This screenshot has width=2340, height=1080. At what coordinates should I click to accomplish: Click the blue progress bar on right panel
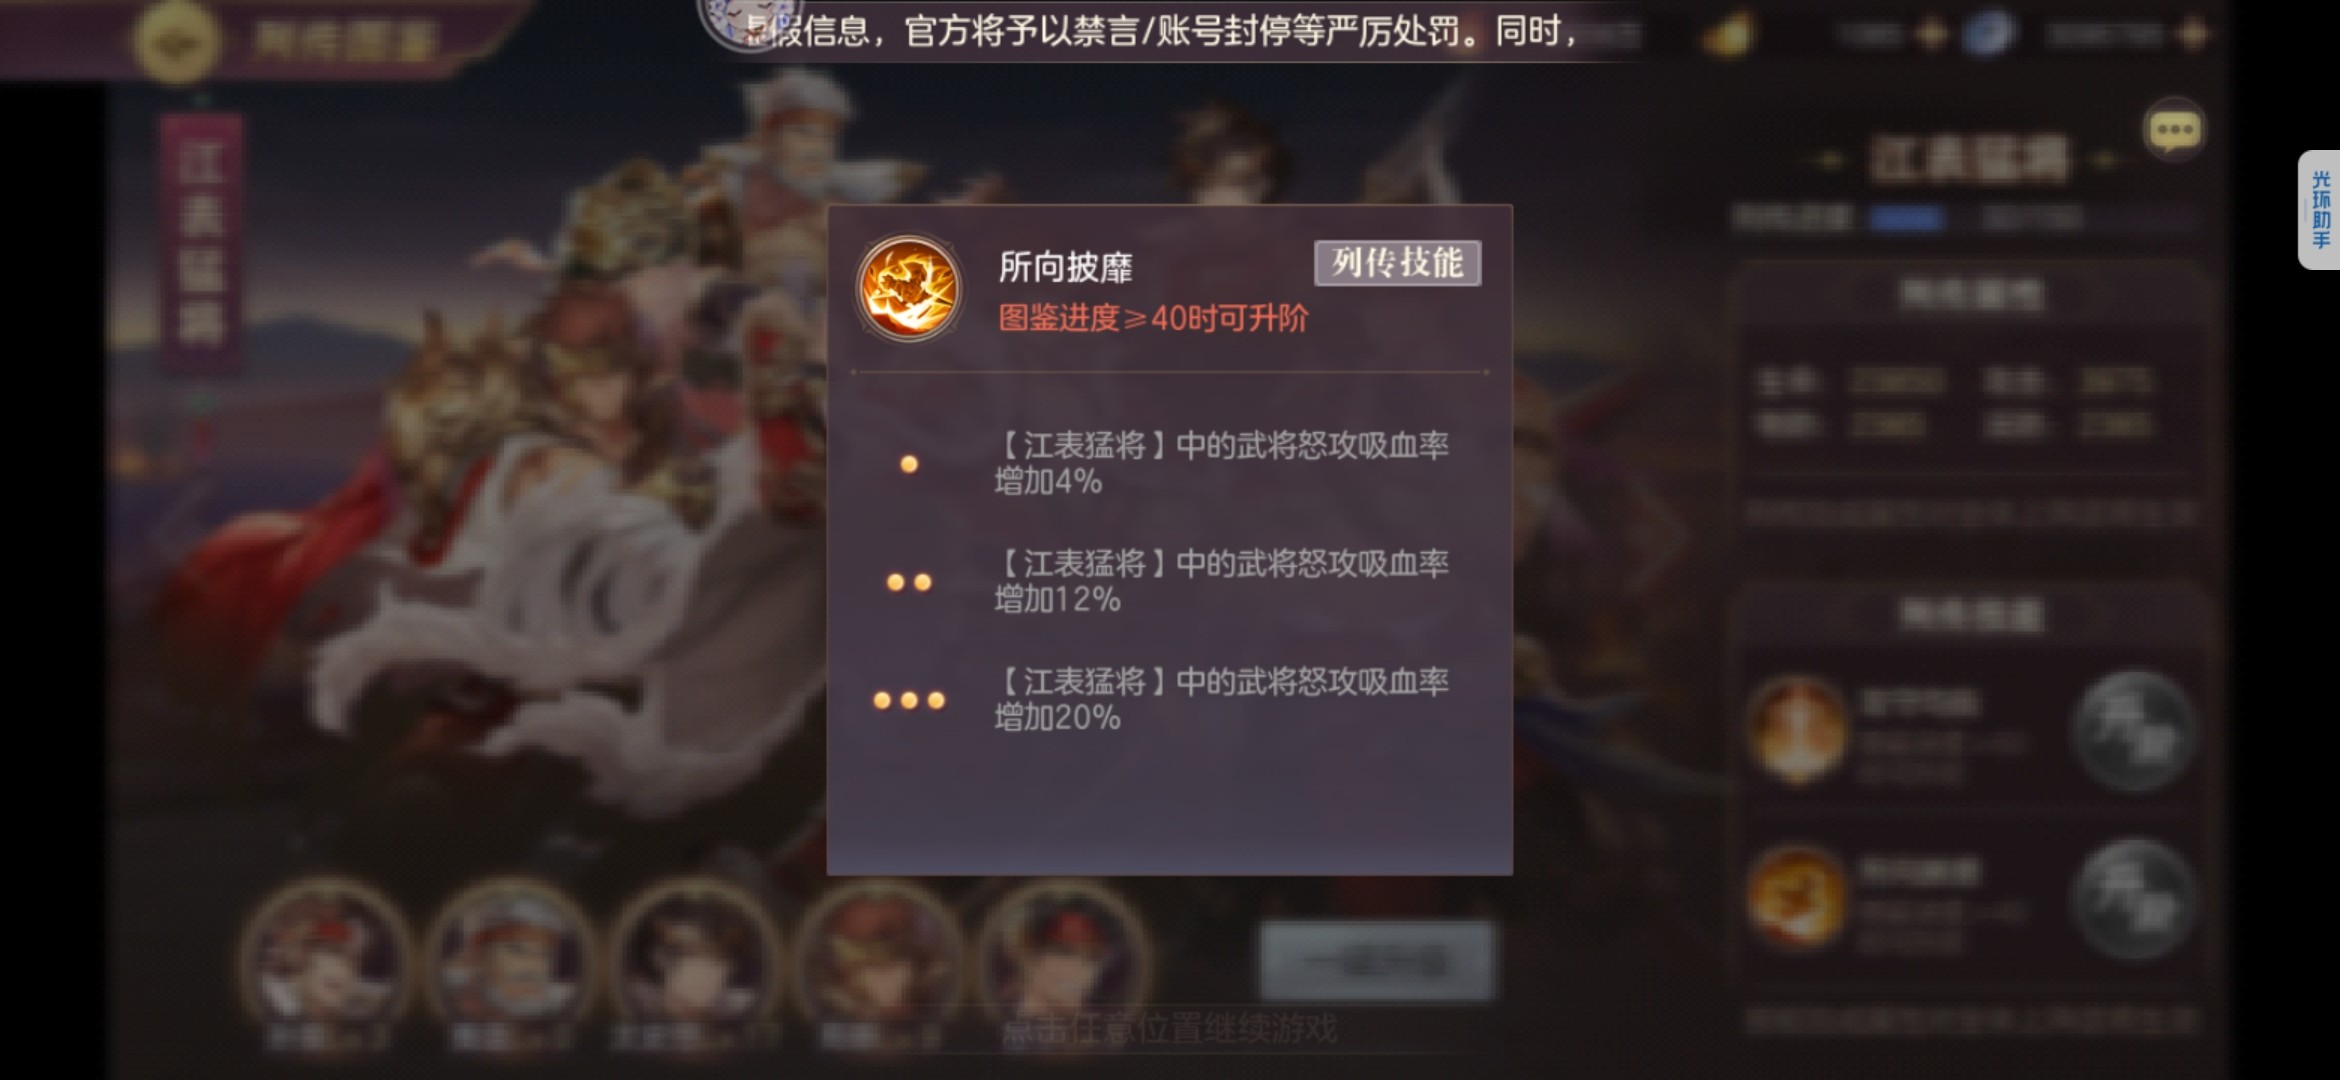point(1908,218)
